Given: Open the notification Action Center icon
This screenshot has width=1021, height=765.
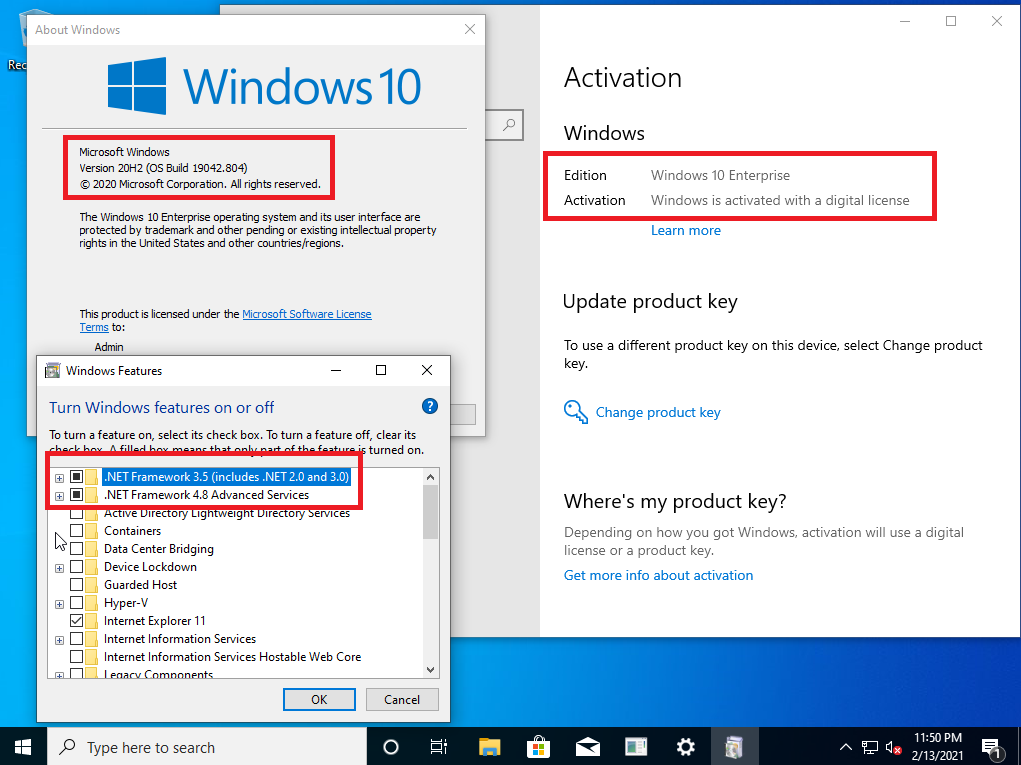Looking at the screenshot, I should click(x=991, y=747).
